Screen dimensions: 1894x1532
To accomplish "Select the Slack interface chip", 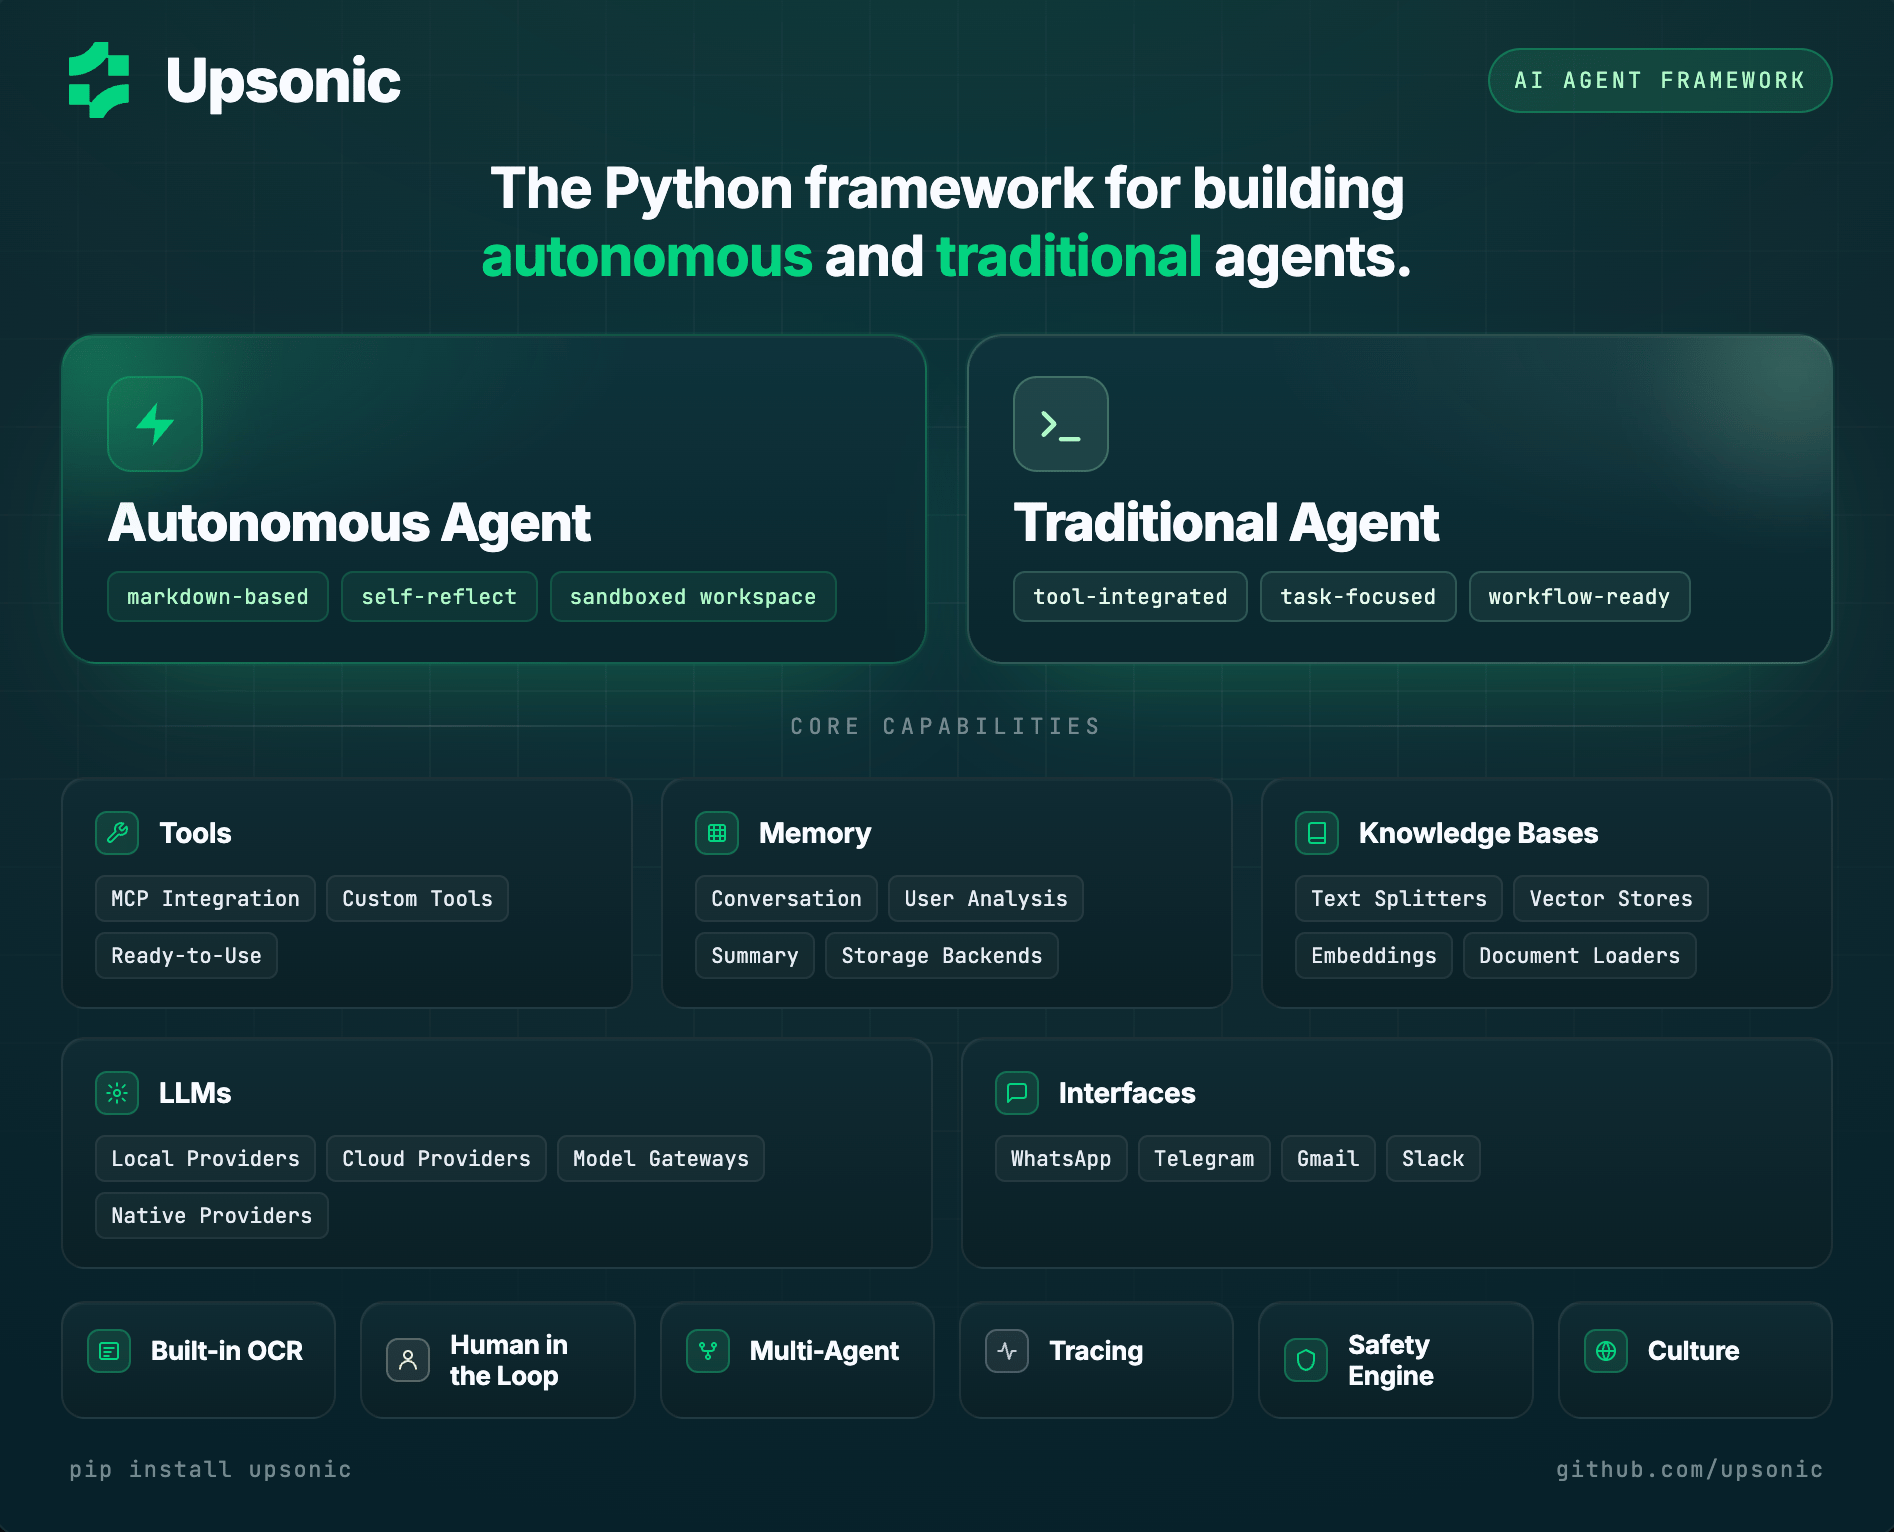I will pos(1433,1159).
